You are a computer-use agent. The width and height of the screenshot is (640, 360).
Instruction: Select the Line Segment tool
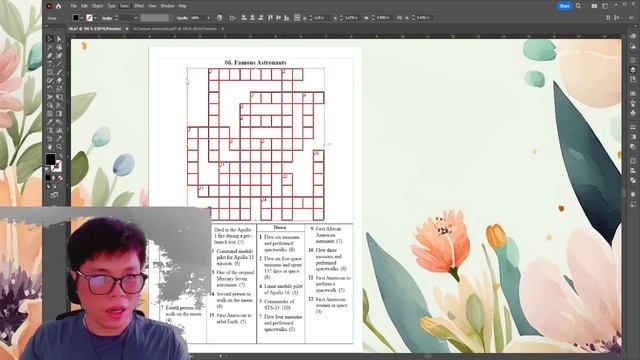click(x=59, y=64)
